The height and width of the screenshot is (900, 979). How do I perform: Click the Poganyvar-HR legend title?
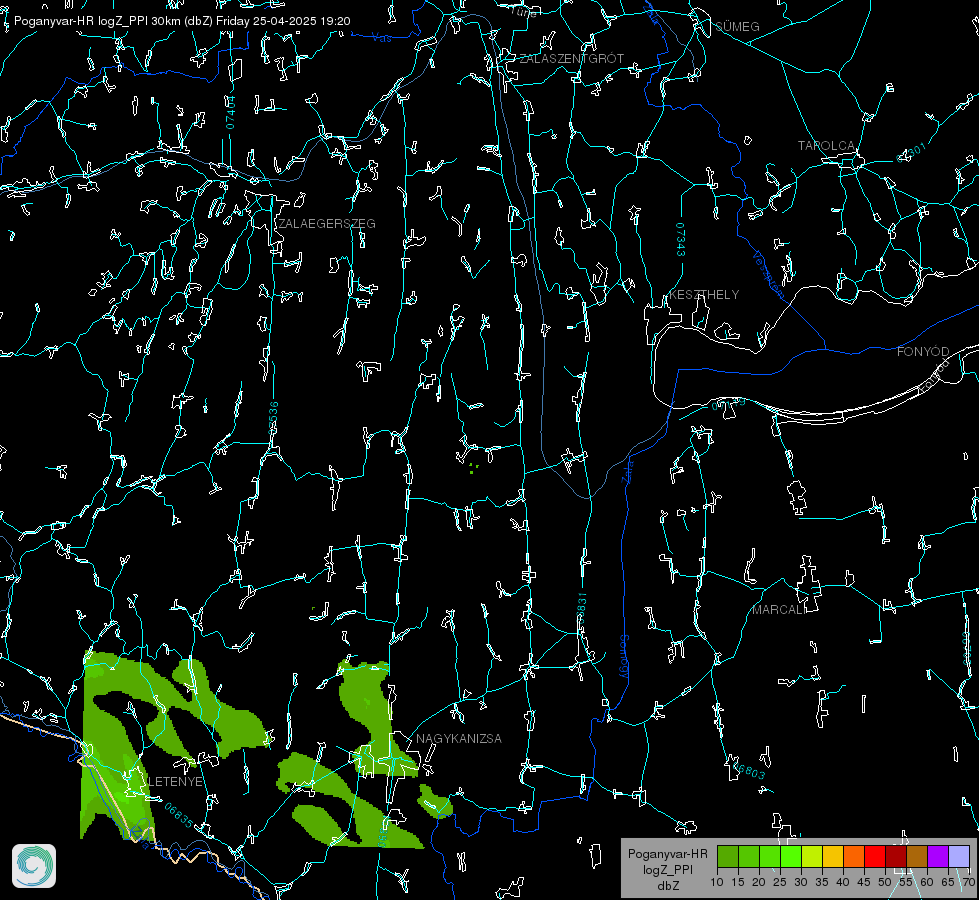coord(667,853)
